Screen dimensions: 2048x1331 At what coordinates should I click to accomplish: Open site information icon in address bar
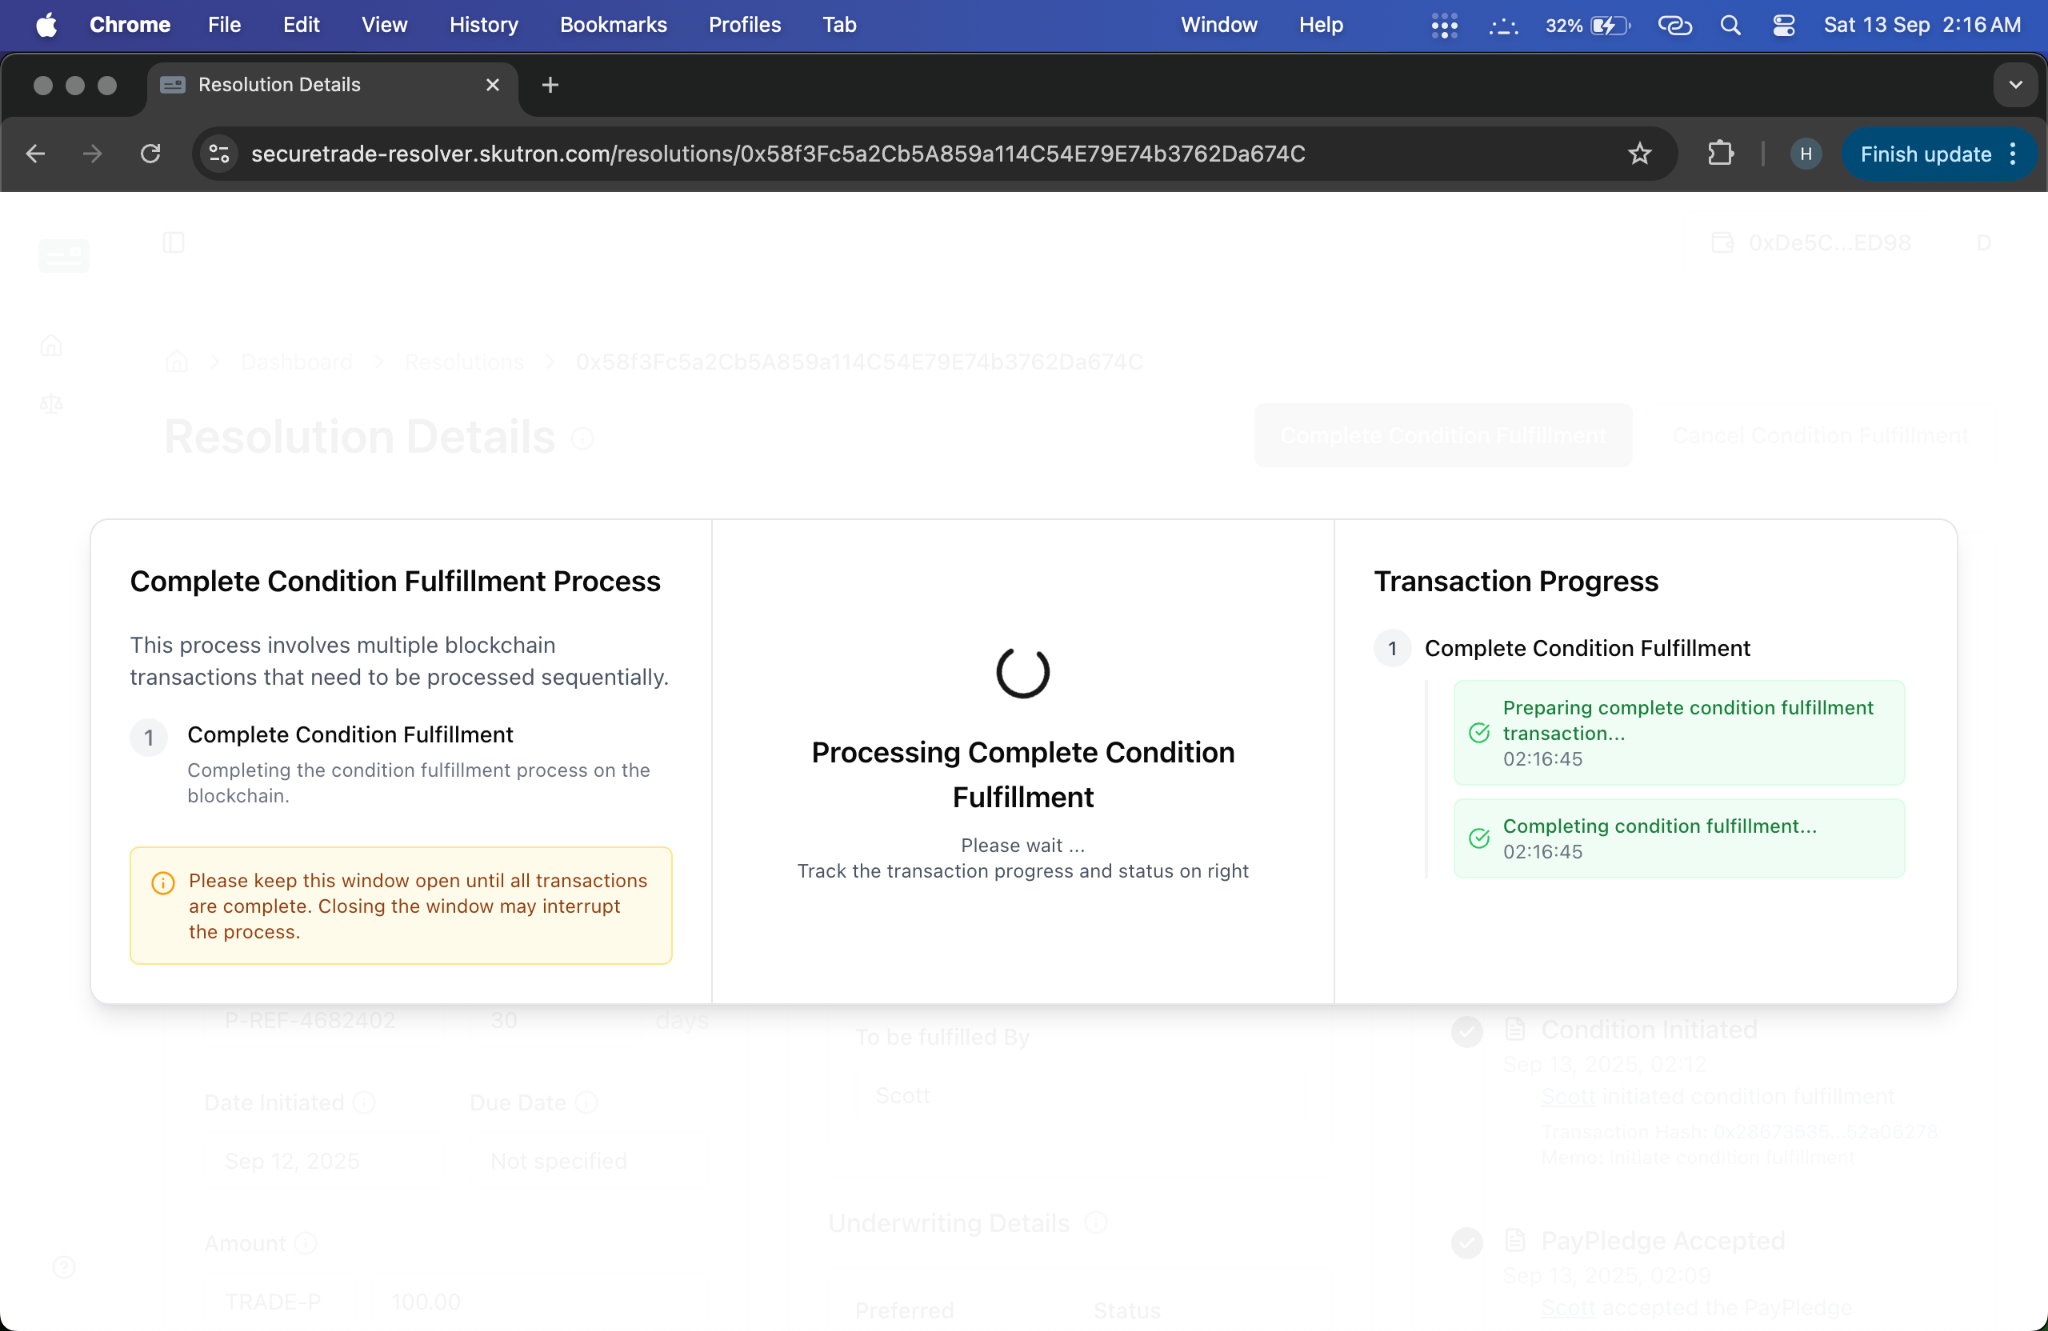click(x=219, y=154)
